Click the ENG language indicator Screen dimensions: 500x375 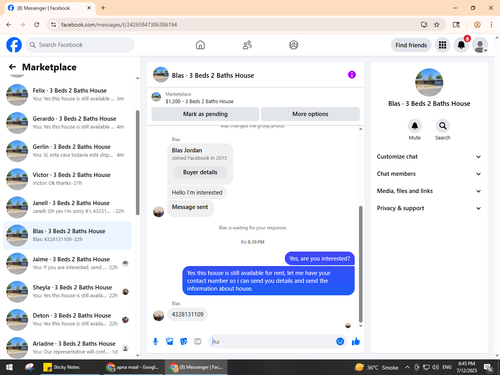click(447, 367)
